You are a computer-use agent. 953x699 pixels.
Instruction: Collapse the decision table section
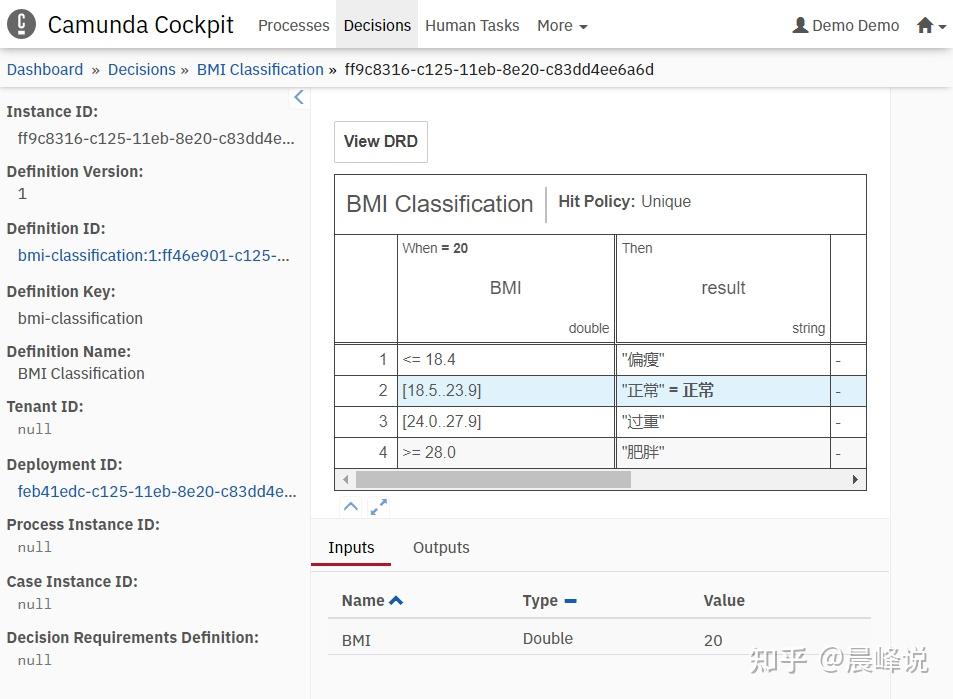[x=350, y=507]
